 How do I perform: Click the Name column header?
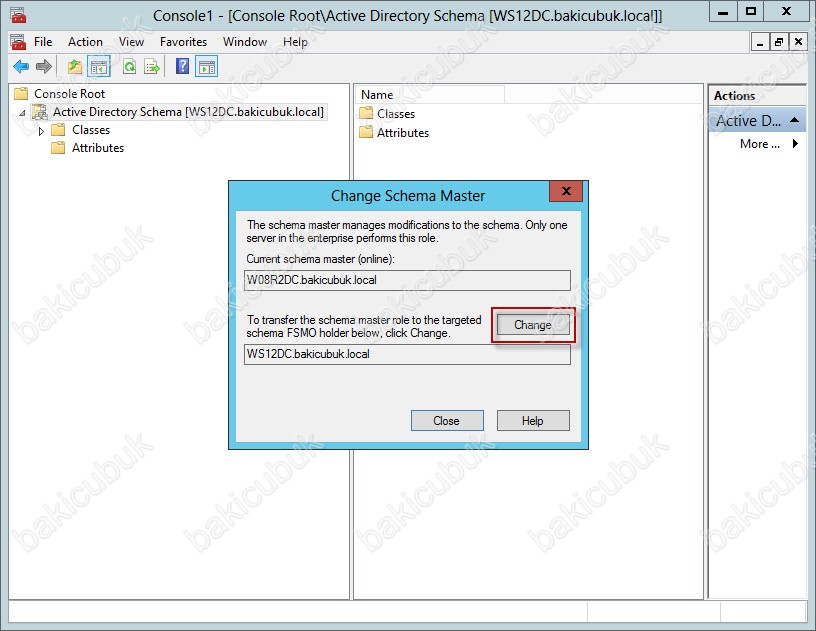(x=431, y=95)
